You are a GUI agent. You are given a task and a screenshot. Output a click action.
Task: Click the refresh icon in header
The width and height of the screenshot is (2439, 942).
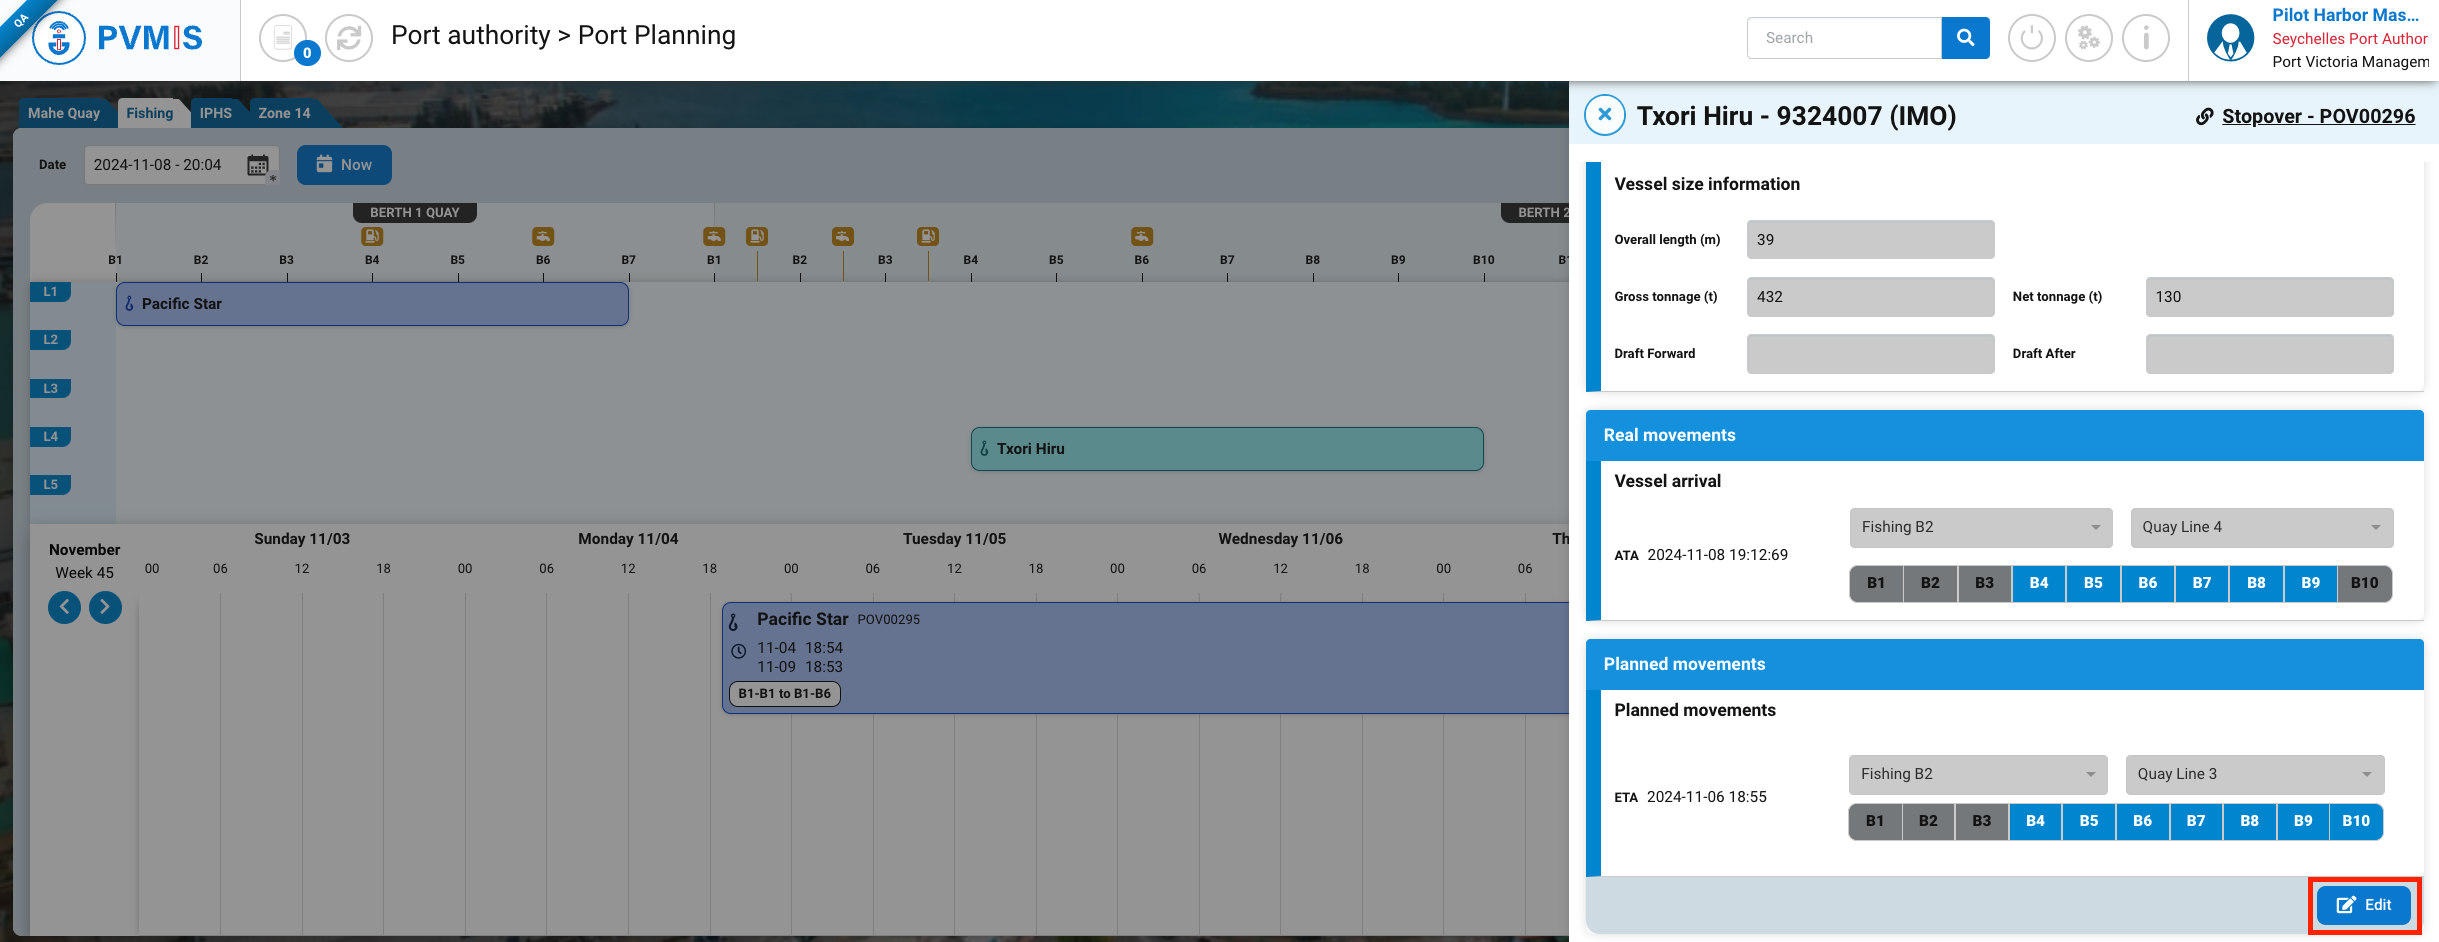click(349, 38)
